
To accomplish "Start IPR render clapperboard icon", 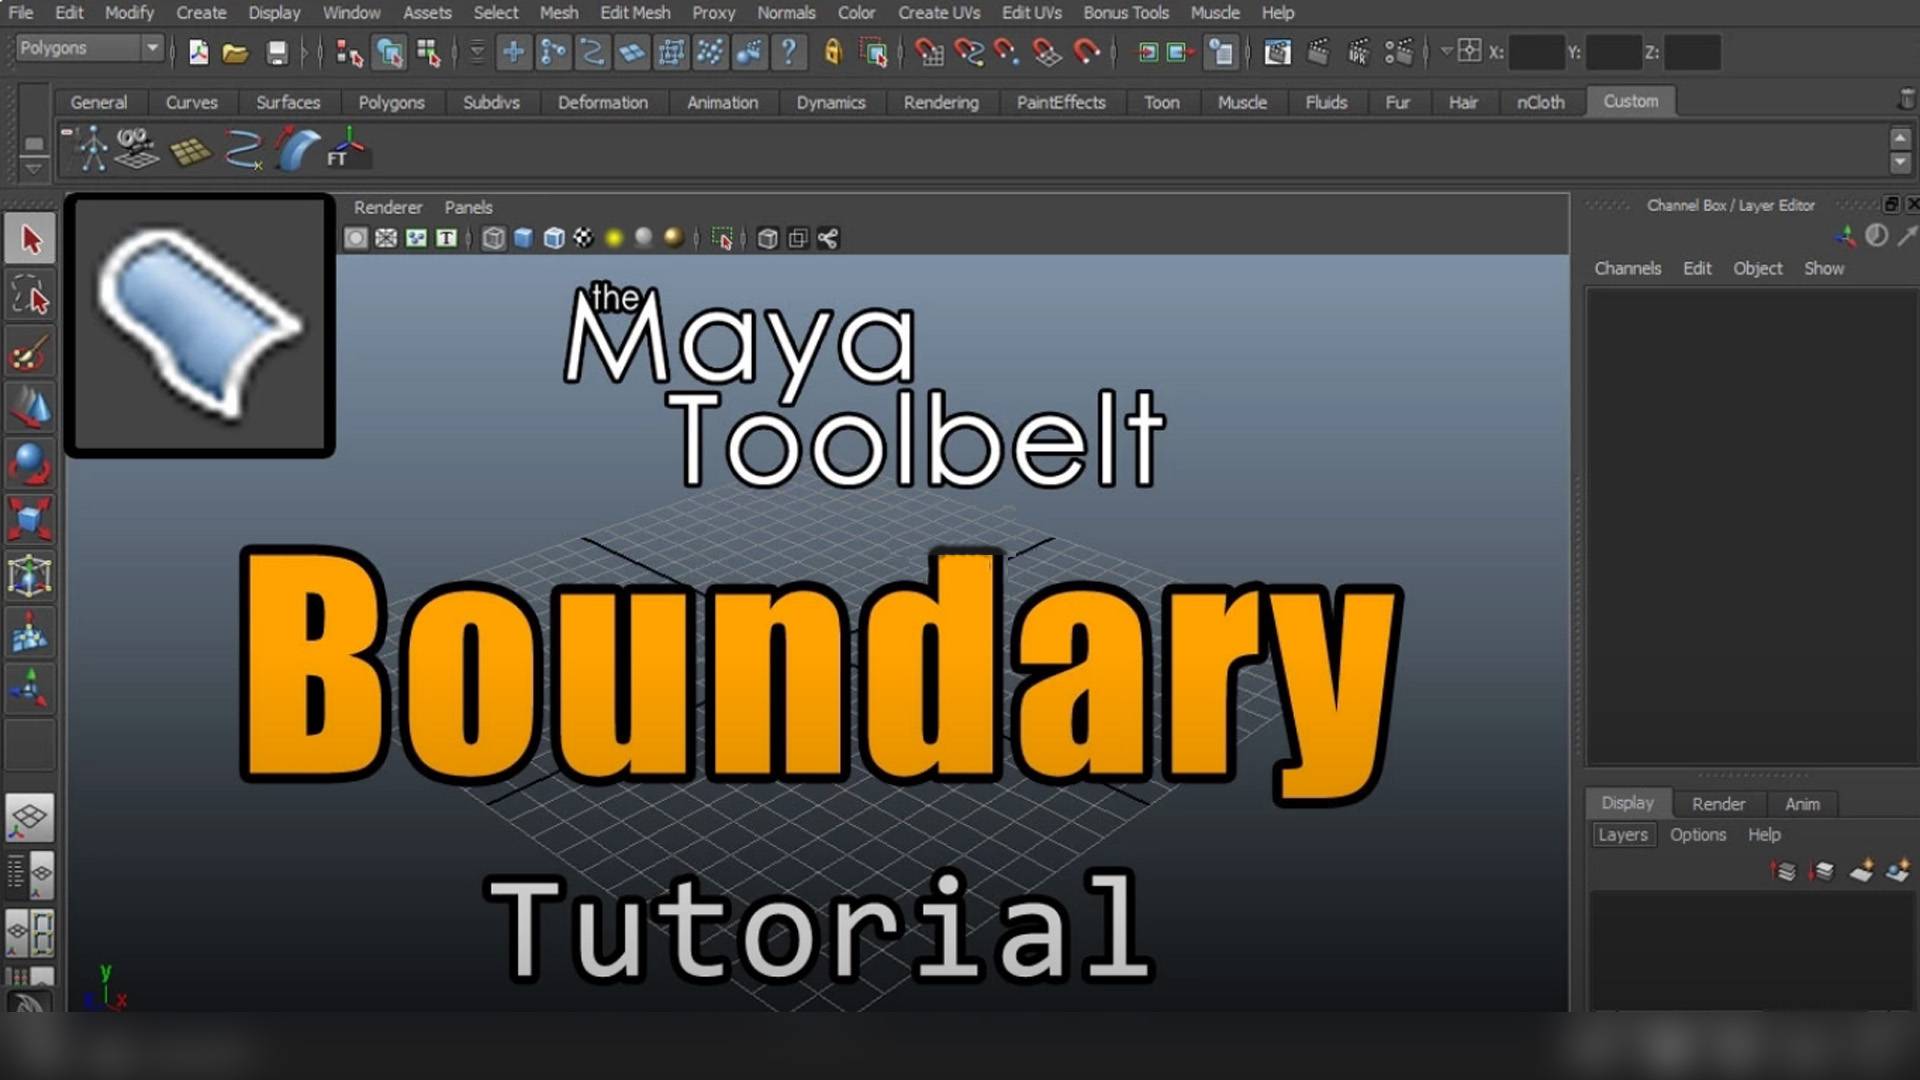I will click(x=1358, y=52).
